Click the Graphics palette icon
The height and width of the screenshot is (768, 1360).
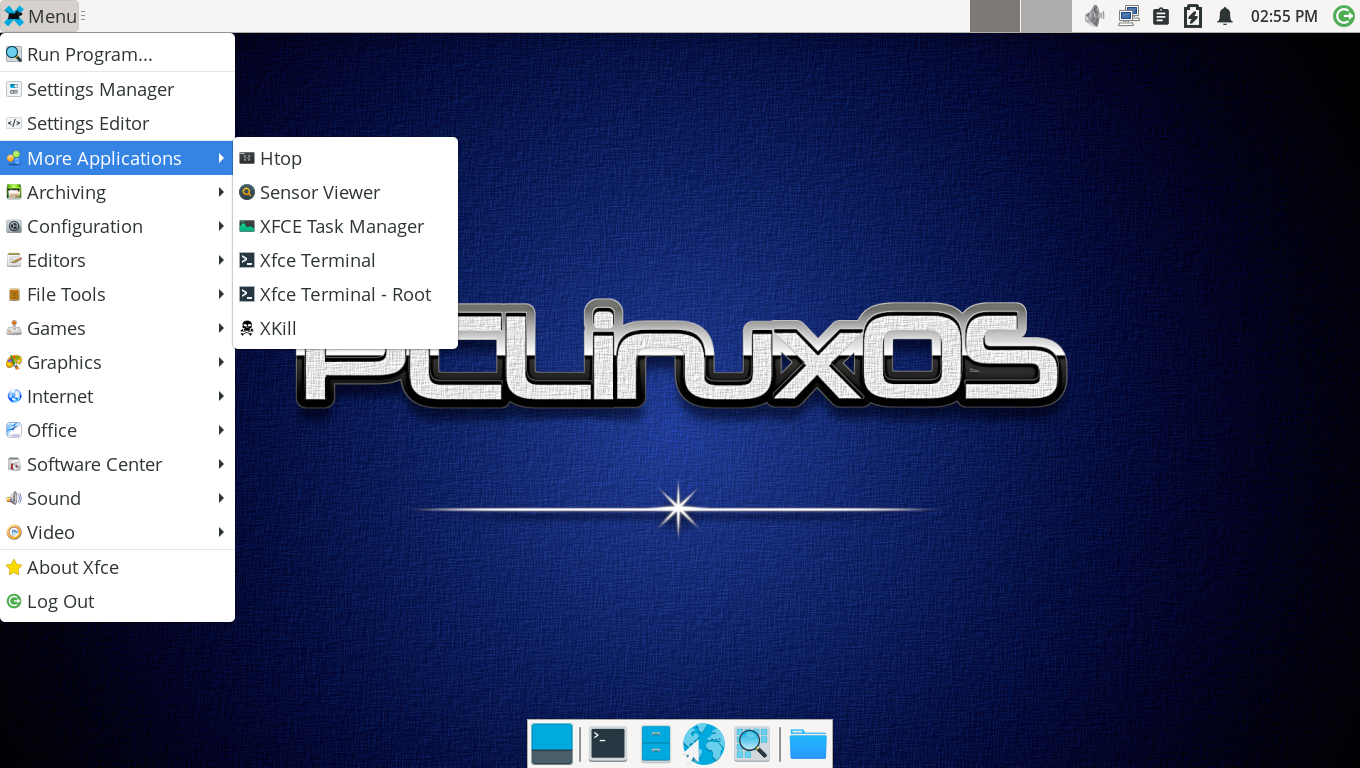click(14, 362)
